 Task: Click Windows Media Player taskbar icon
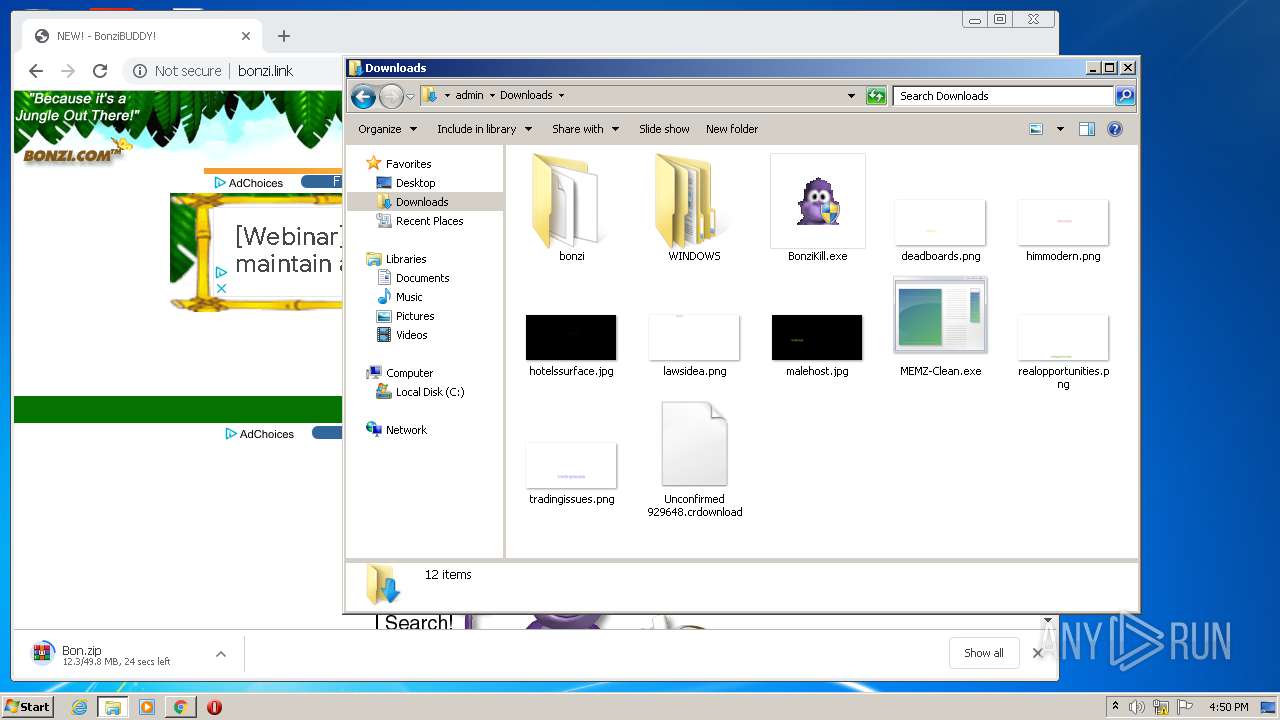[x=147, y=707]
